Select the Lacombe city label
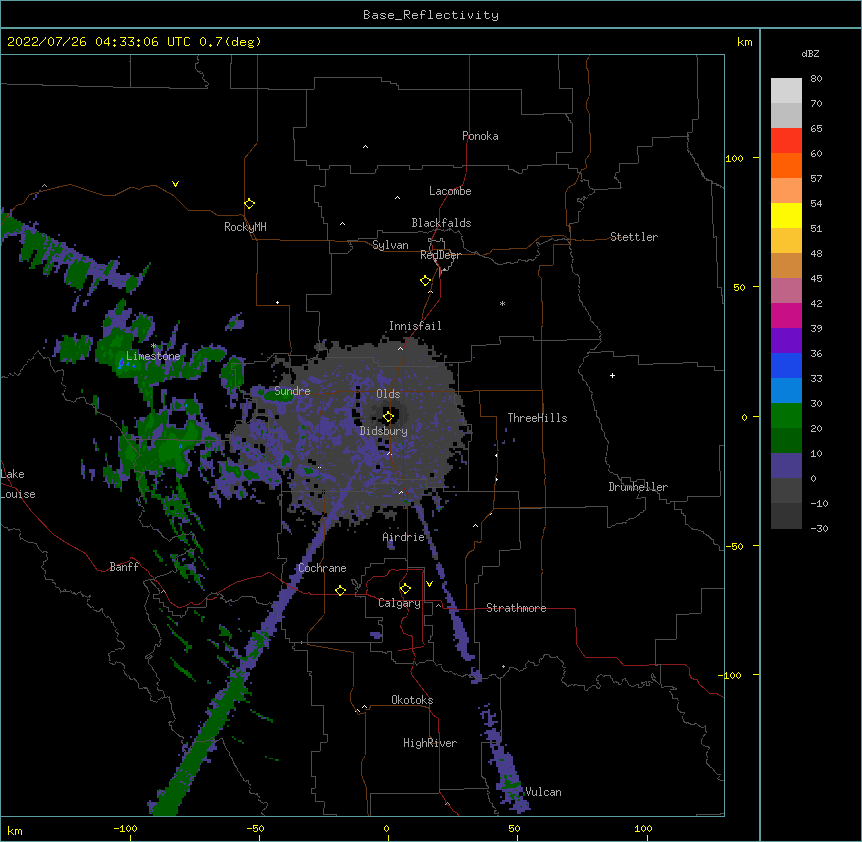862x842 pixels. point(450,191)
